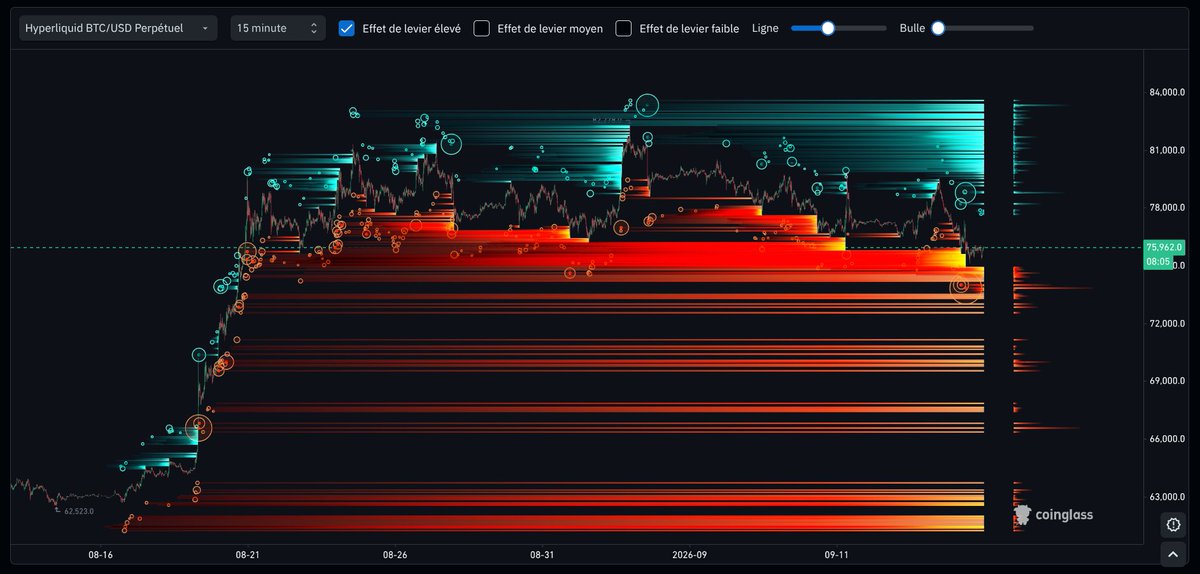Click the collapse up-arrow button

click(1174, 553)
